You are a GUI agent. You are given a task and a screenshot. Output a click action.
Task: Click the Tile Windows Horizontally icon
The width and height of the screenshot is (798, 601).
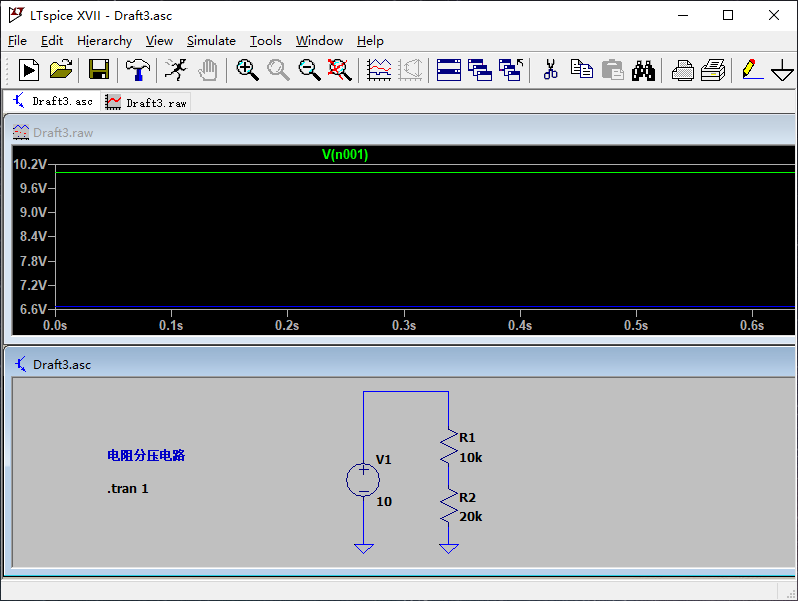pyautogui.click(x=449, y=70)
